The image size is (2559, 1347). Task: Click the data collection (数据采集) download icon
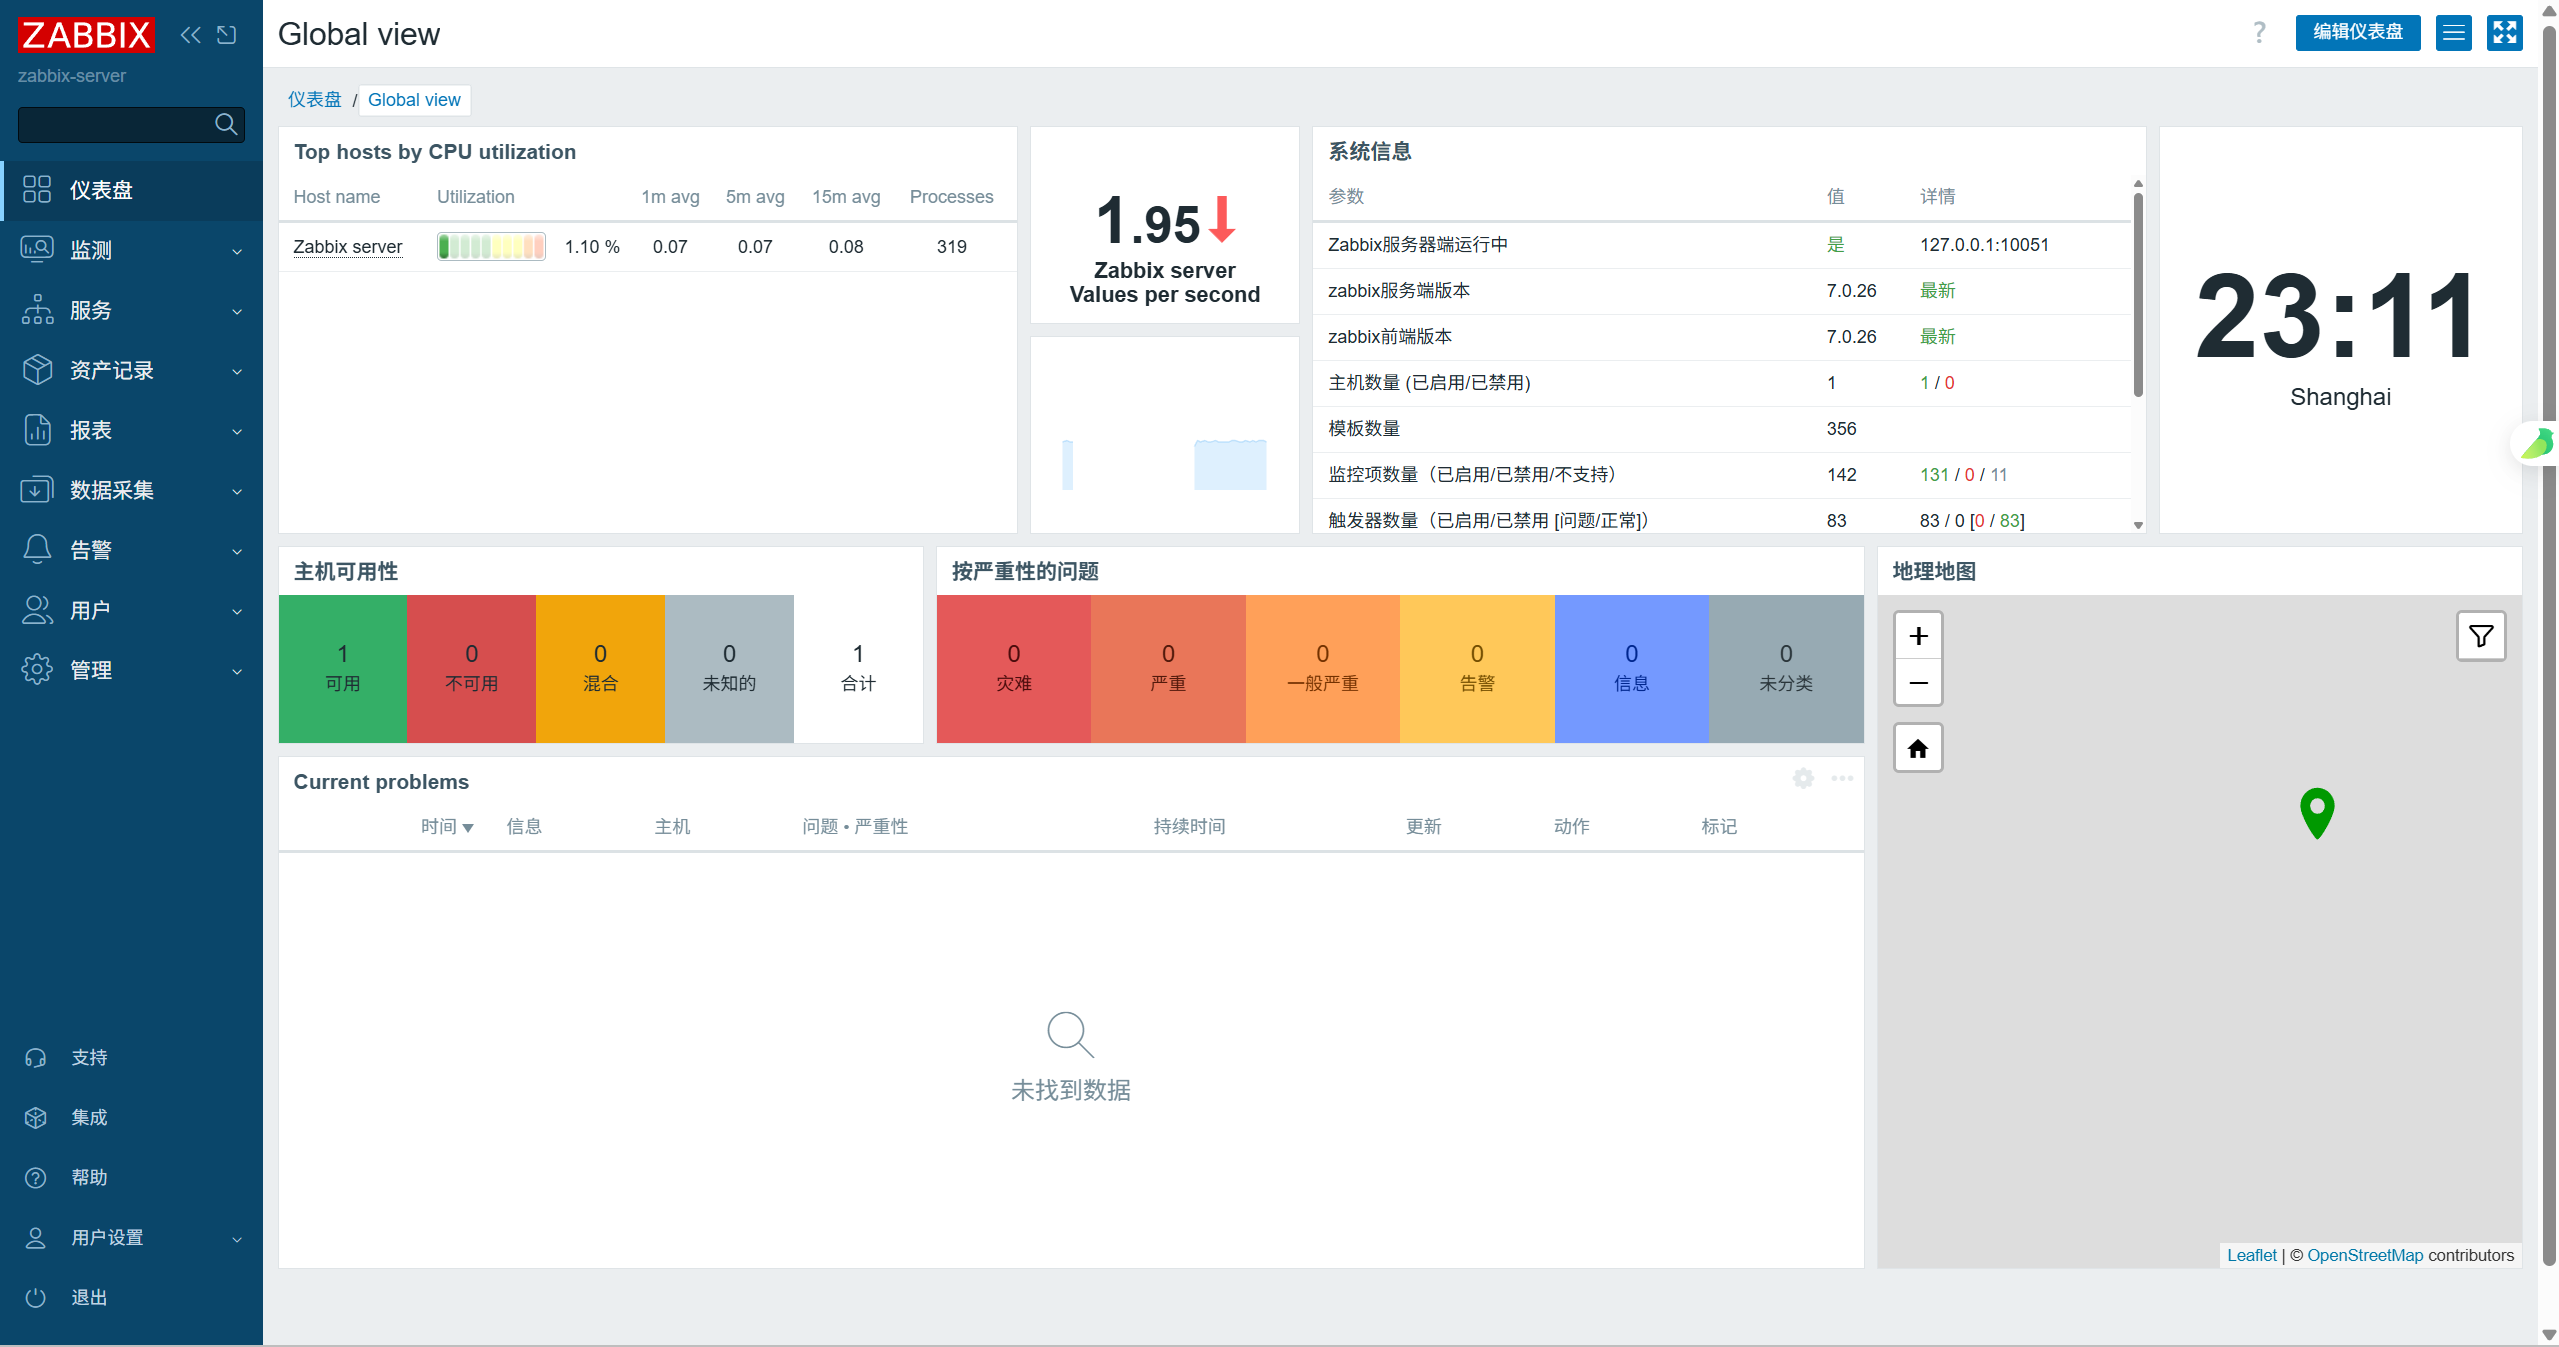[x=37, y=490]
